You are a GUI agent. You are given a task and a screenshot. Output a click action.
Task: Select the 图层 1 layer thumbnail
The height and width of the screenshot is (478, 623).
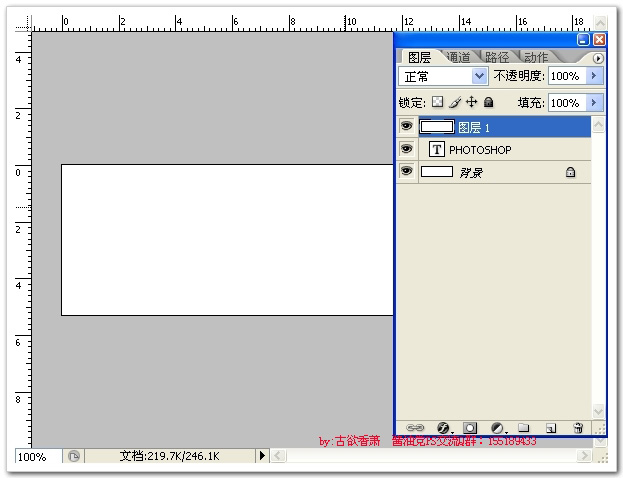coord(437,127)
